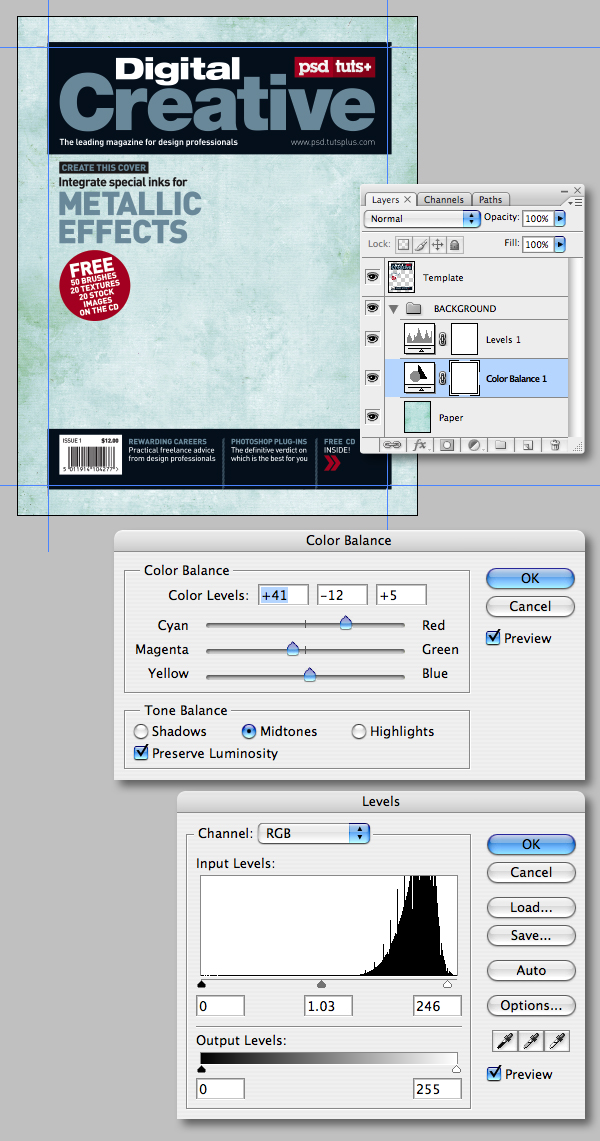The width and height of the screenshot is (600, 1141).
Task: Select the Levels adjustment histogram icon
Action: [419, 339]
